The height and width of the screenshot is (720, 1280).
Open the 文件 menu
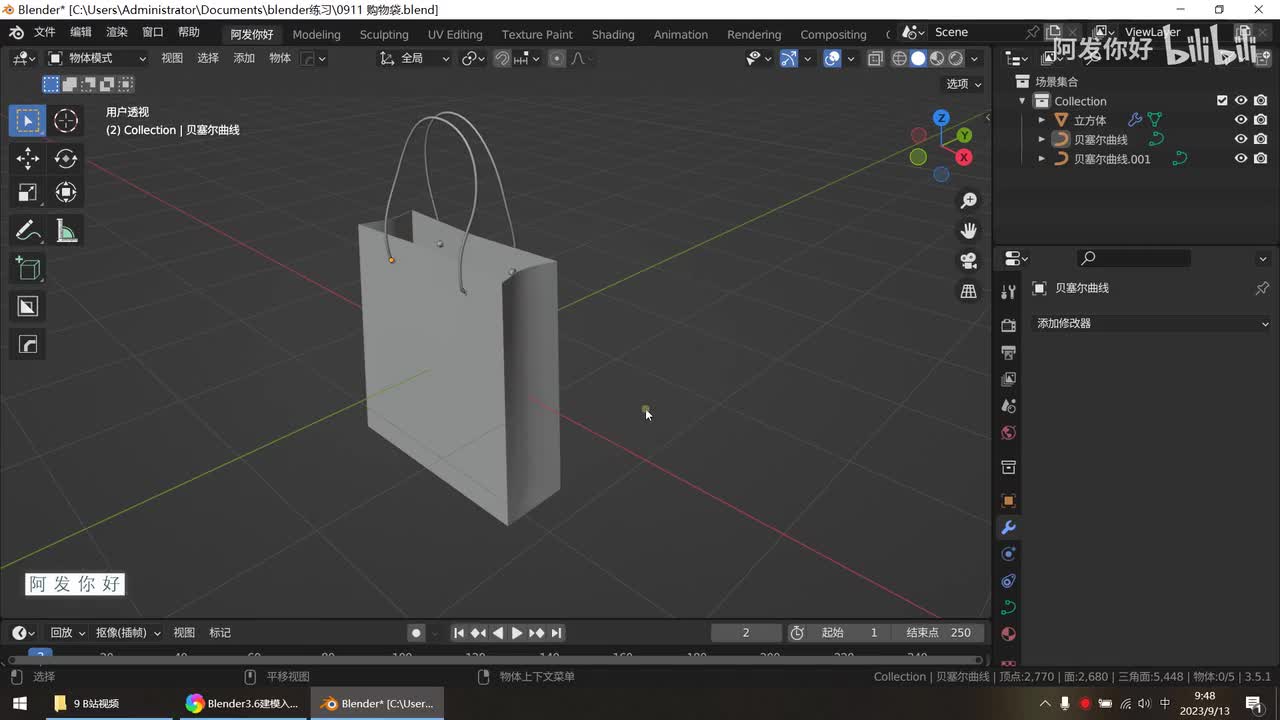(x=45, y=32)
